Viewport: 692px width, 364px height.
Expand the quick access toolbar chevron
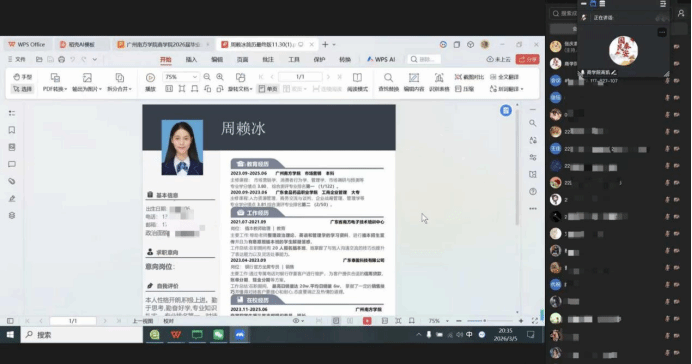pos(94,60)
